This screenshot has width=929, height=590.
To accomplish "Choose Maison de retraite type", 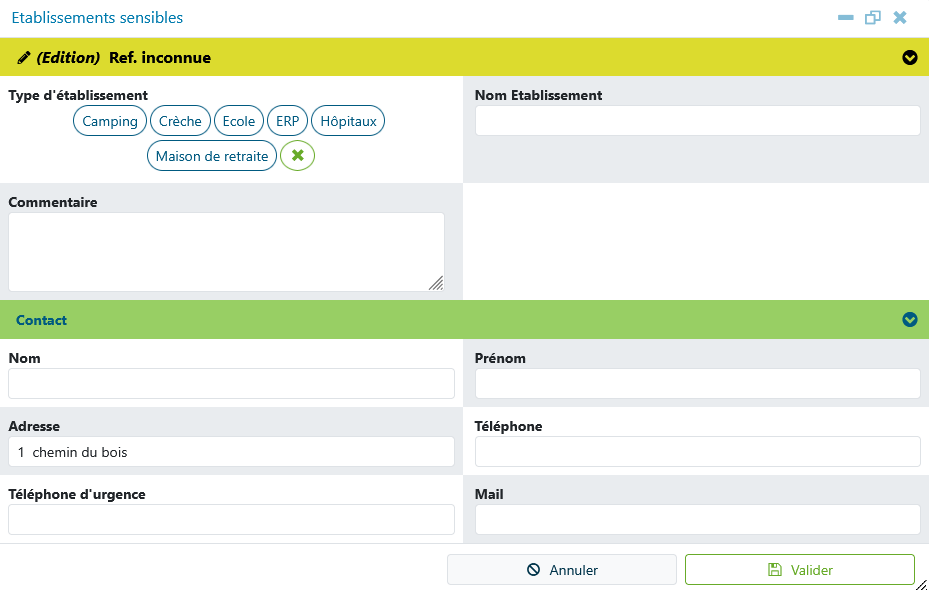I will [212, 156].
